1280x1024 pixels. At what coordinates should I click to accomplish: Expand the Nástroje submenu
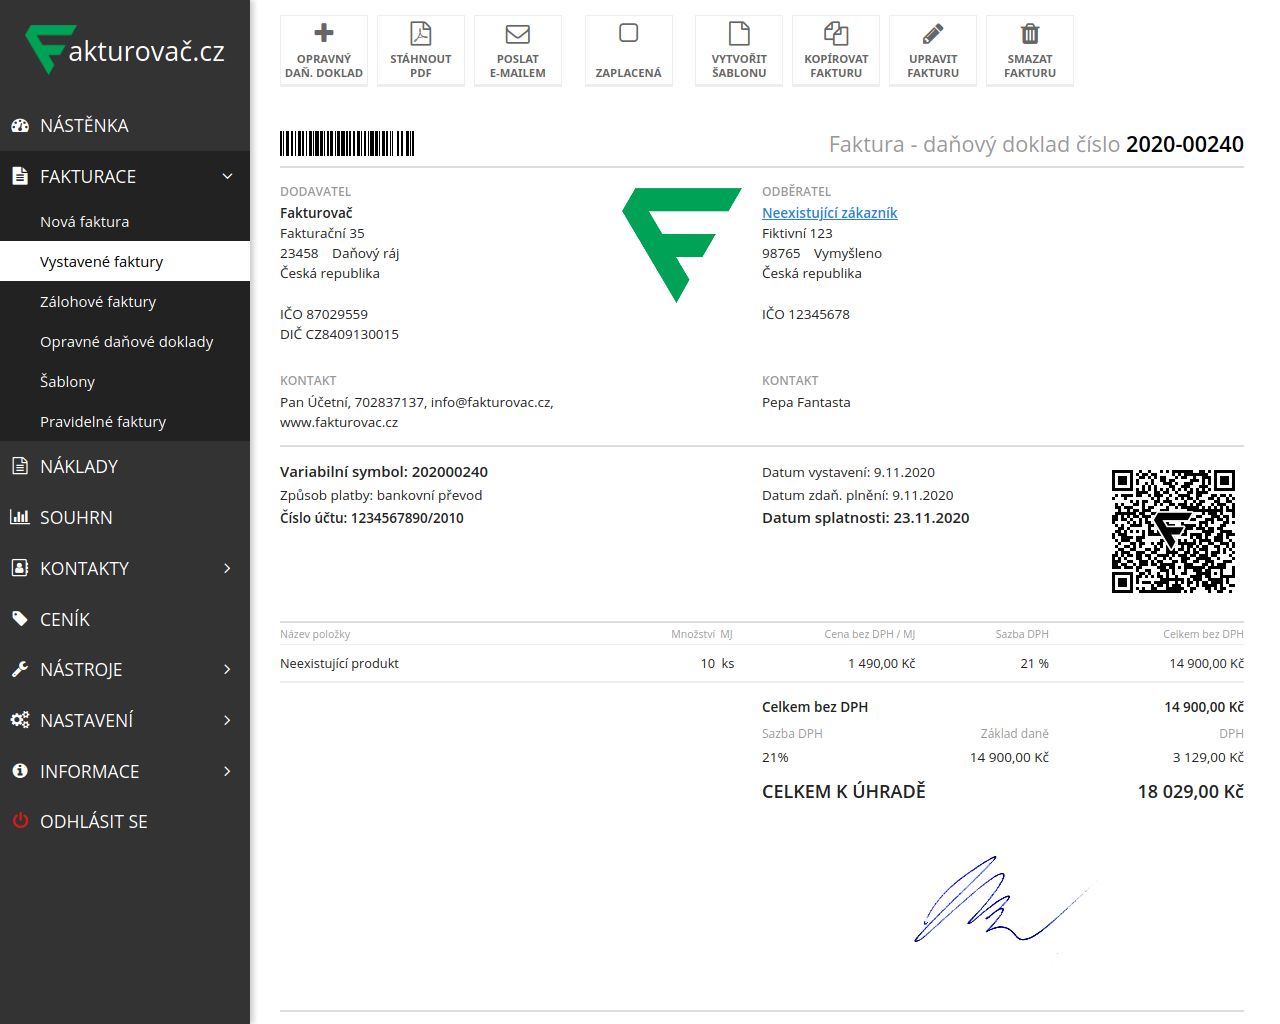[x=227, y=670]
